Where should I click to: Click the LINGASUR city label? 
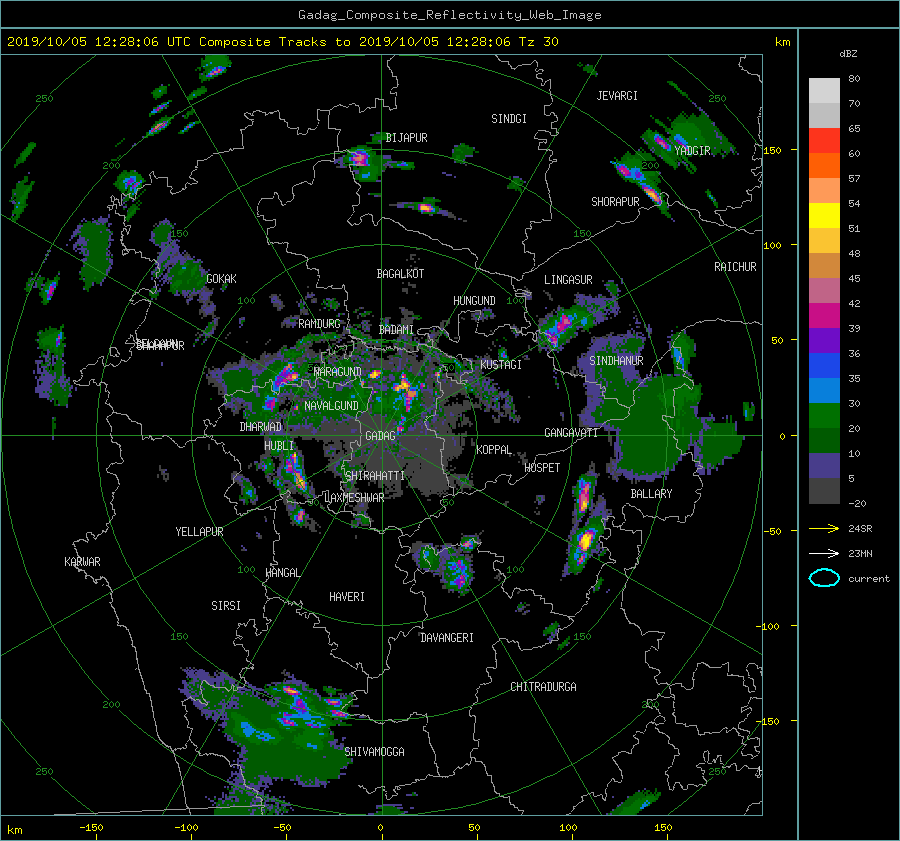568,280
